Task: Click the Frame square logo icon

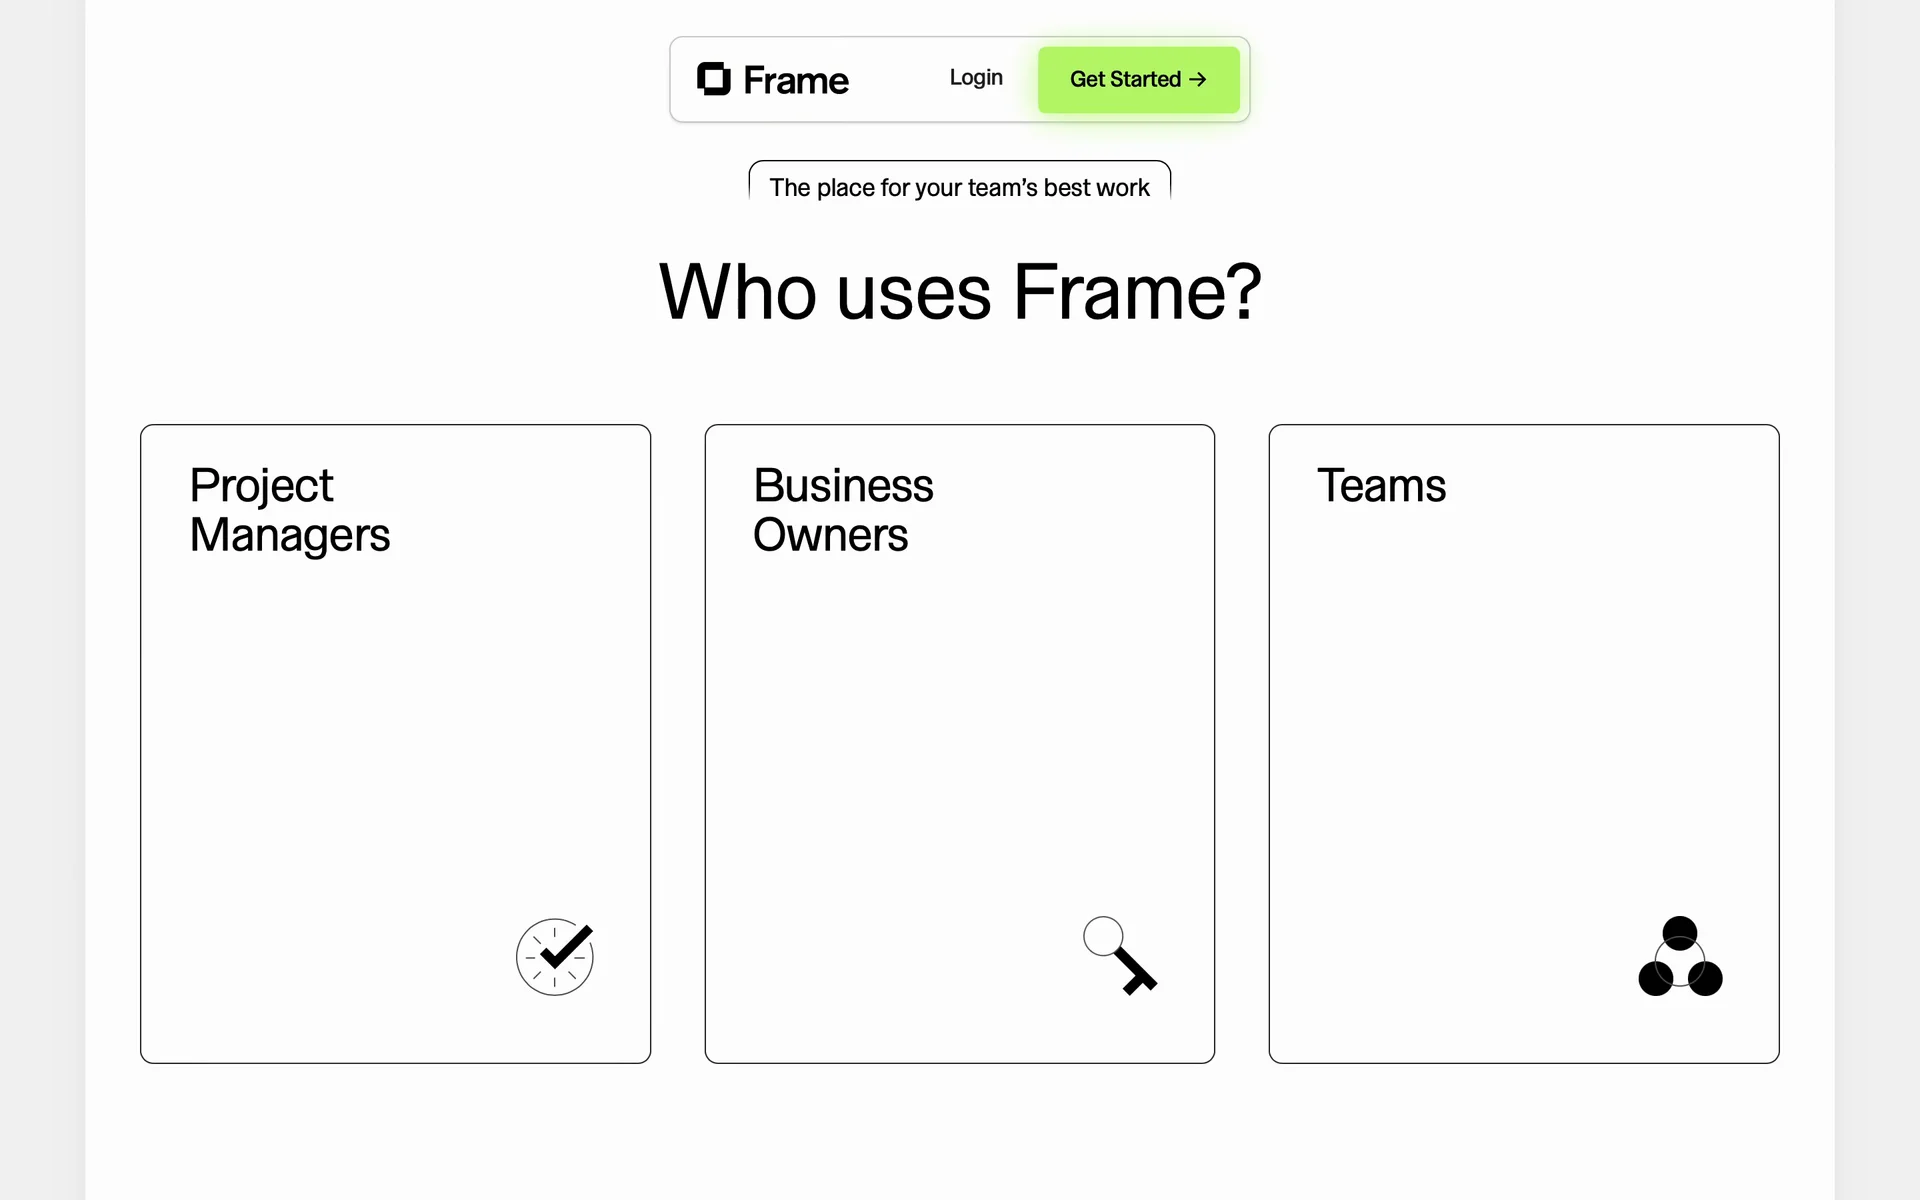Action: (713, 79)
